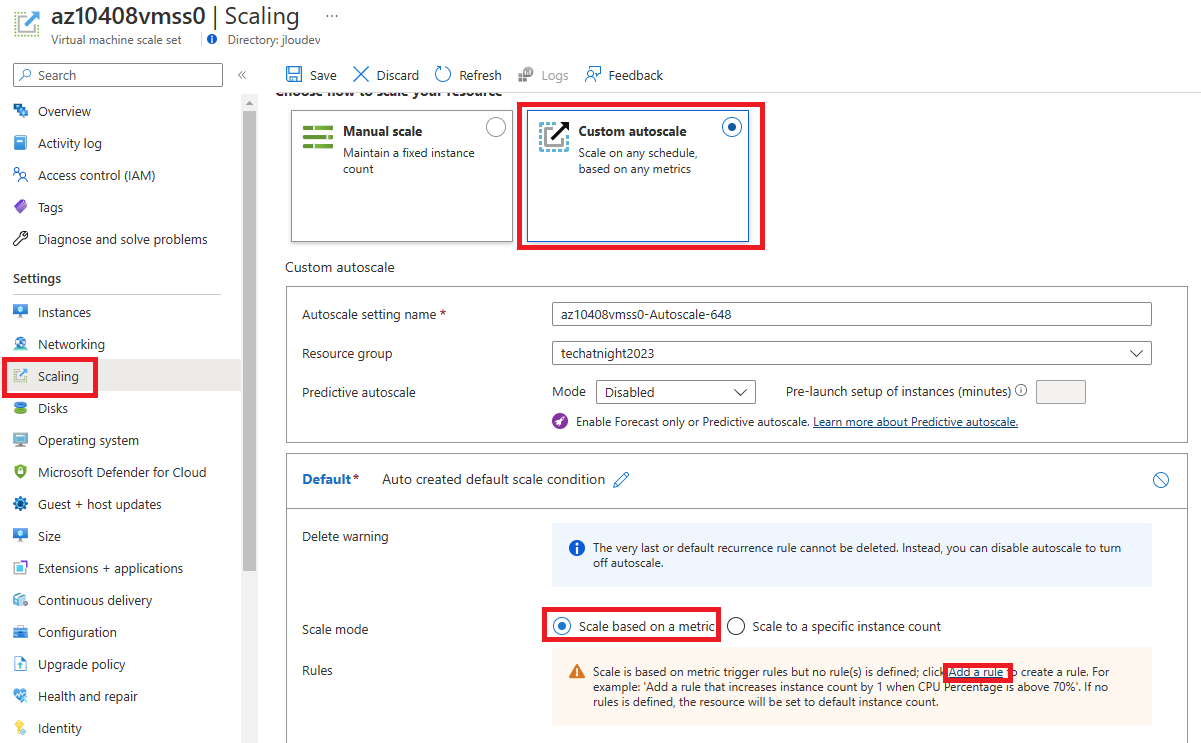Viewport: 1201px width, 743px height.
Task: Open the Predictive autoscale Mode dropdown
Action: 676,392
